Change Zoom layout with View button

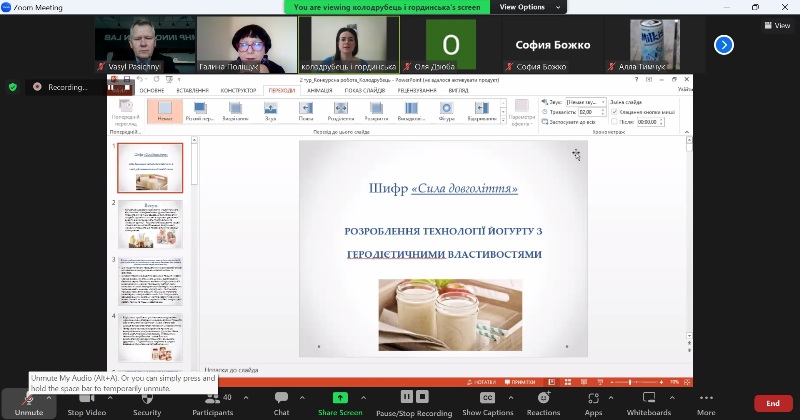pyautogui.click(x=778, y=25)
